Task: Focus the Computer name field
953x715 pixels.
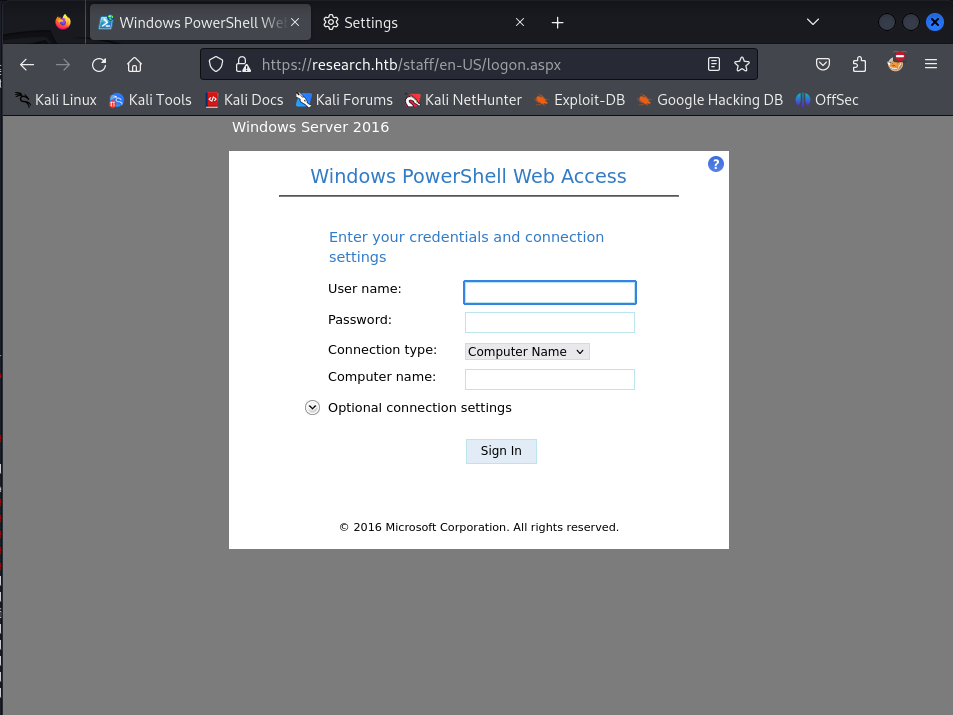Action: pos(550,379)
